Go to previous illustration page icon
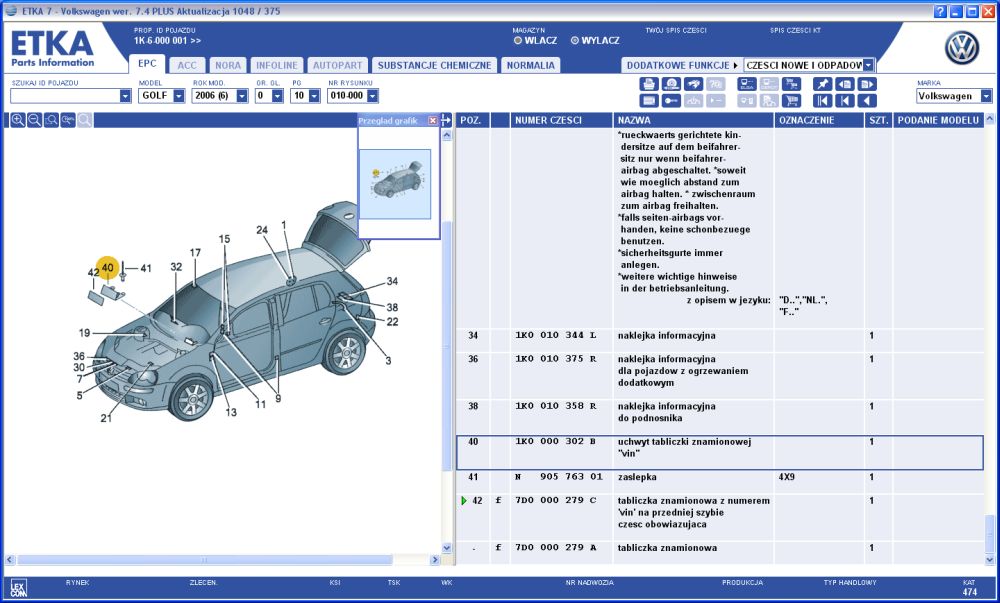The width and height of the screenshot is (1000, 603). [845, 84]
